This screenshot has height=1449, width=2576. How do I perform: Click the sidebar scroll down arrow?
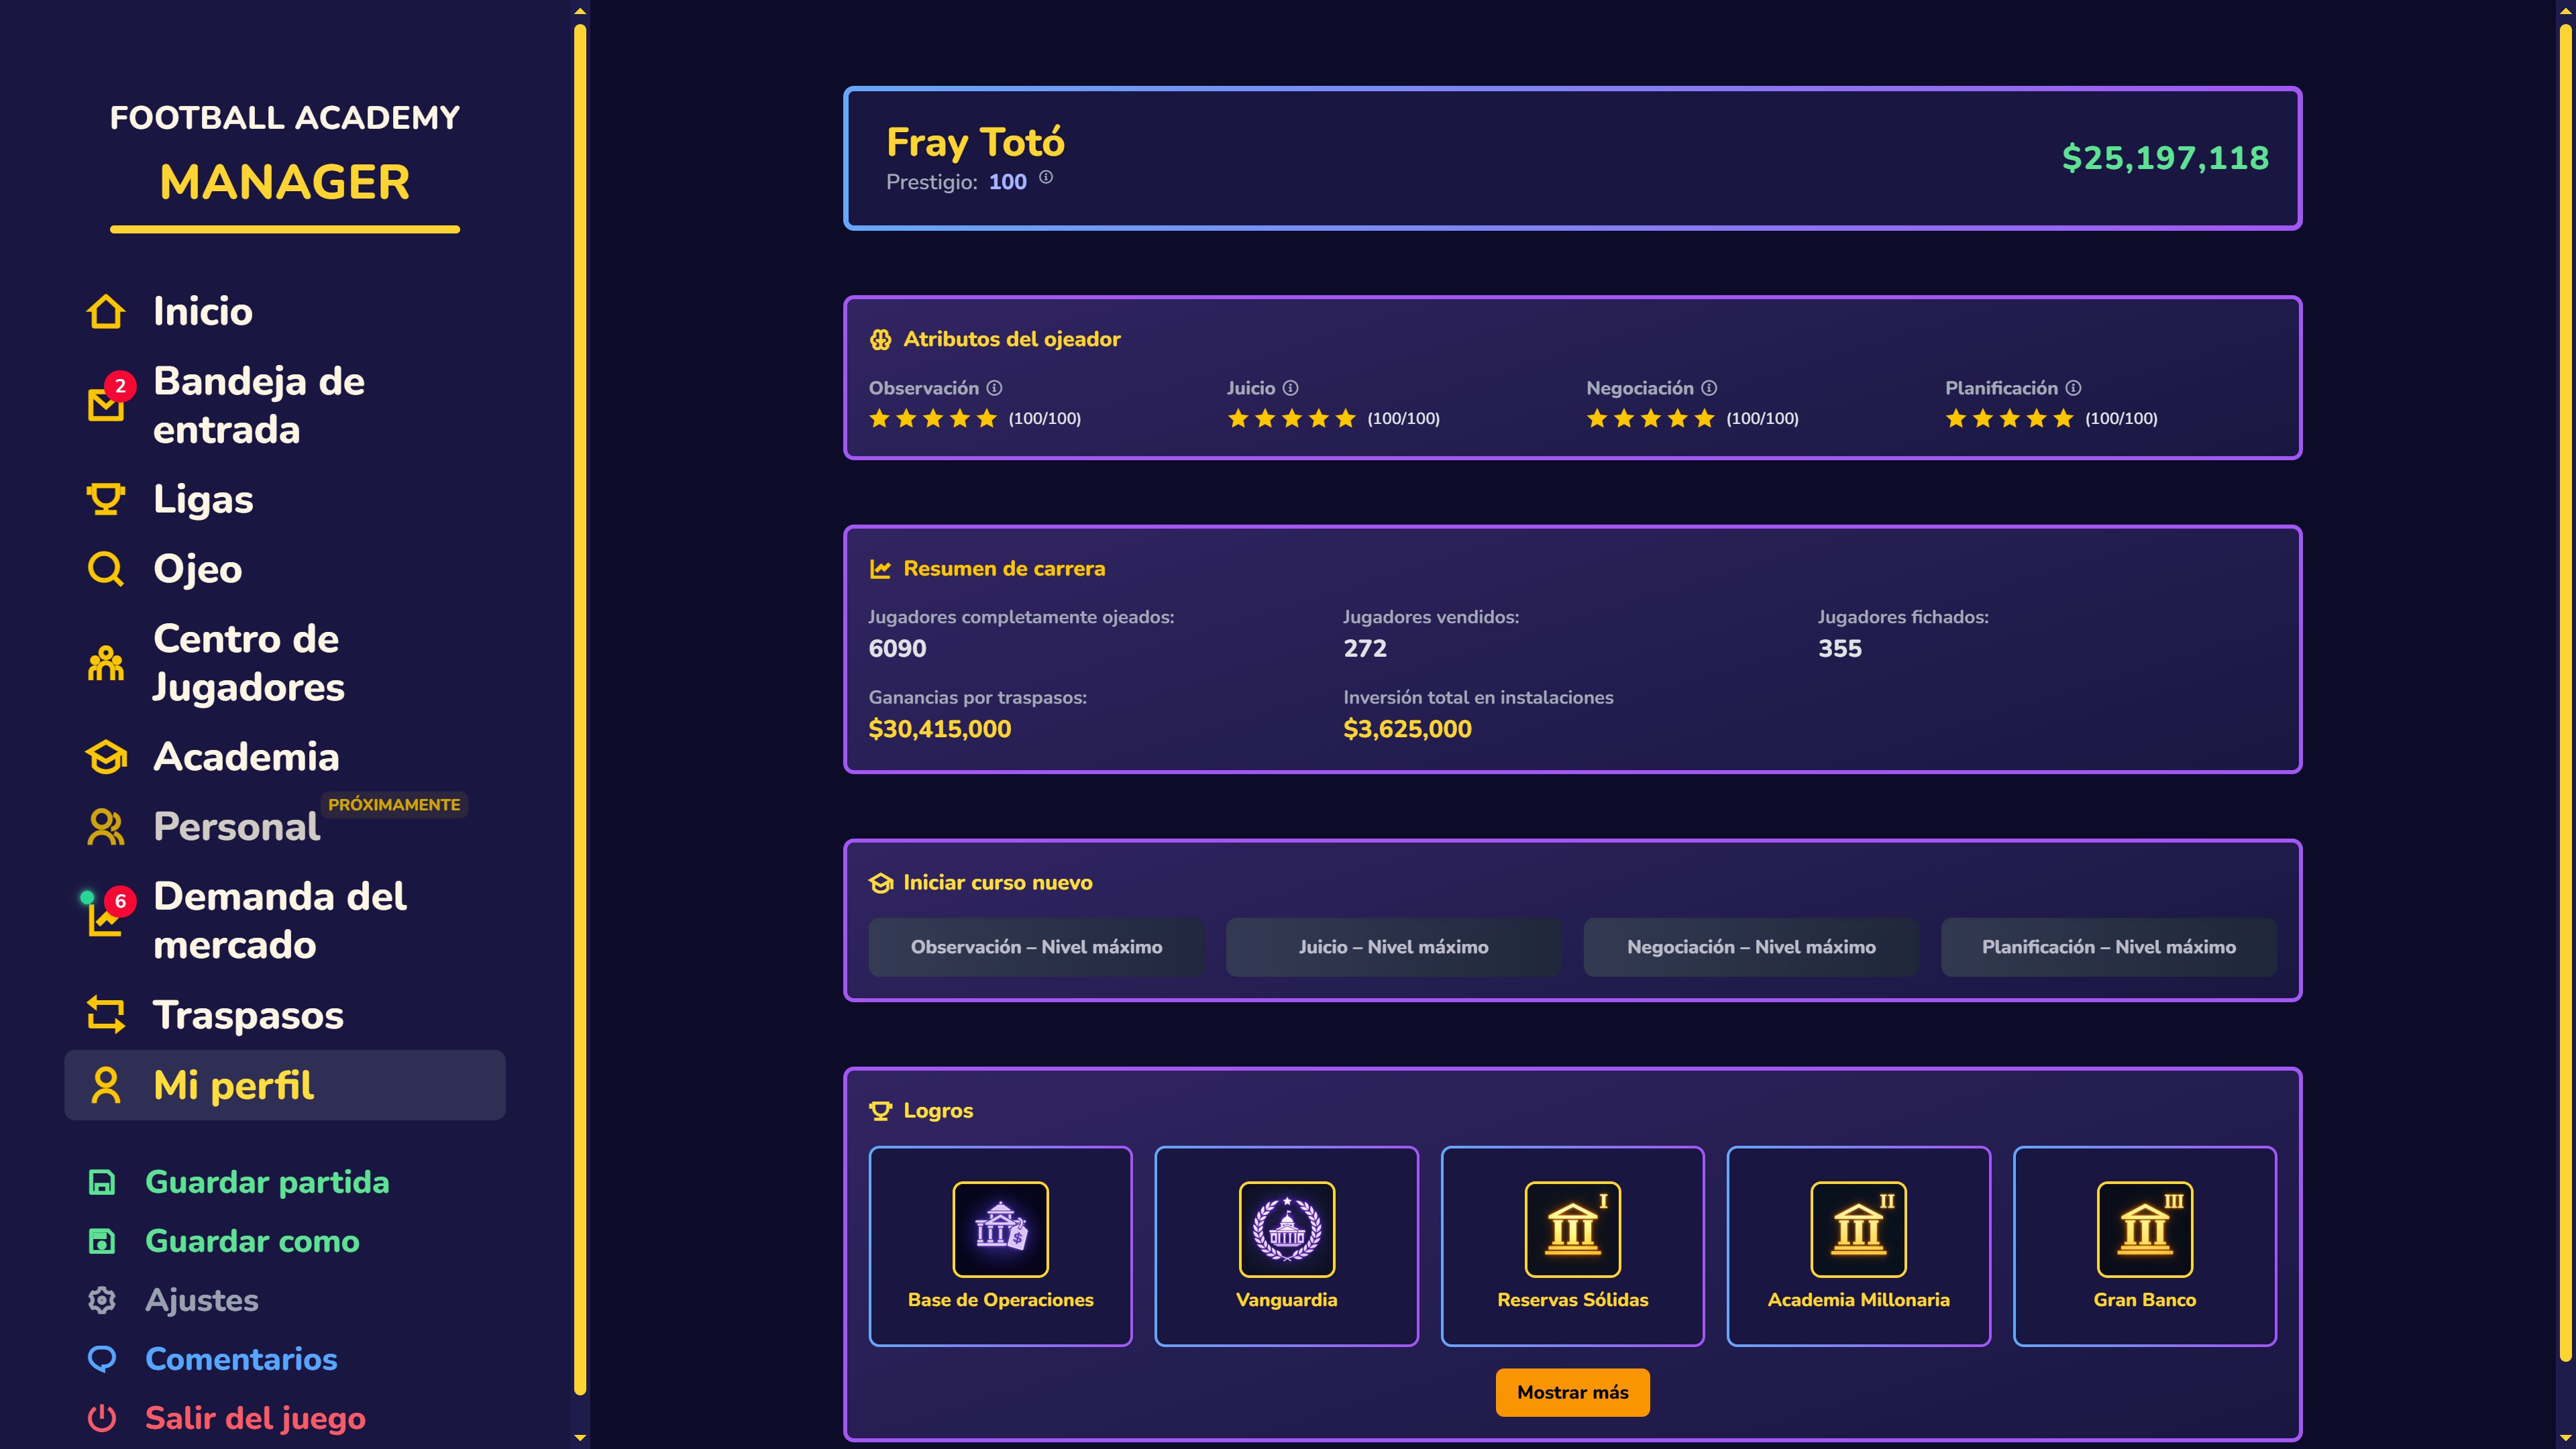[580, 1438]
